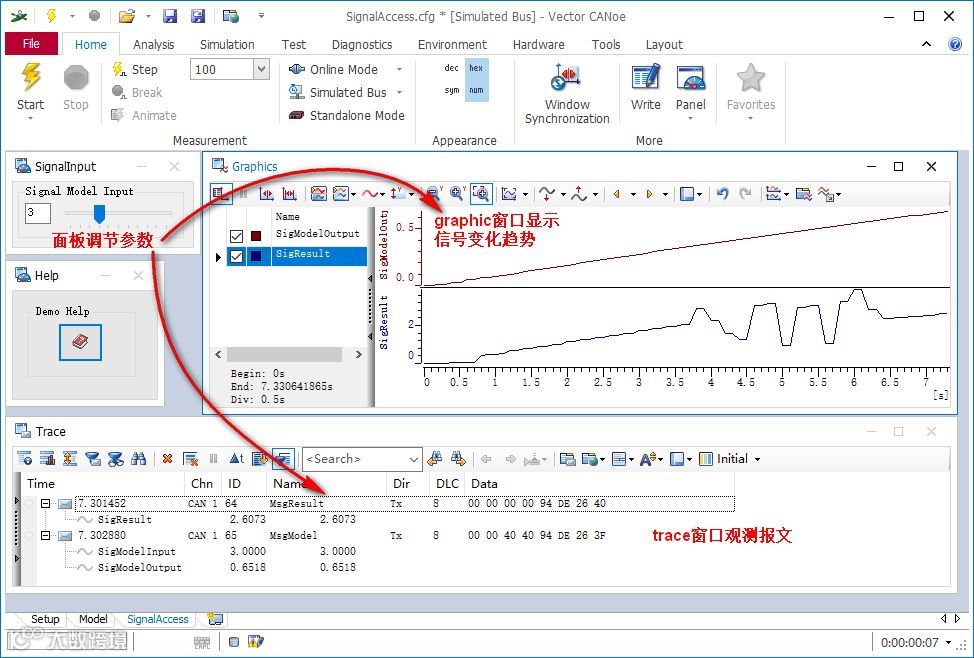Click the Demo Help book icon
Viewport: 974px width, 658px height.
pyautogui.click(x=80, y=342)
